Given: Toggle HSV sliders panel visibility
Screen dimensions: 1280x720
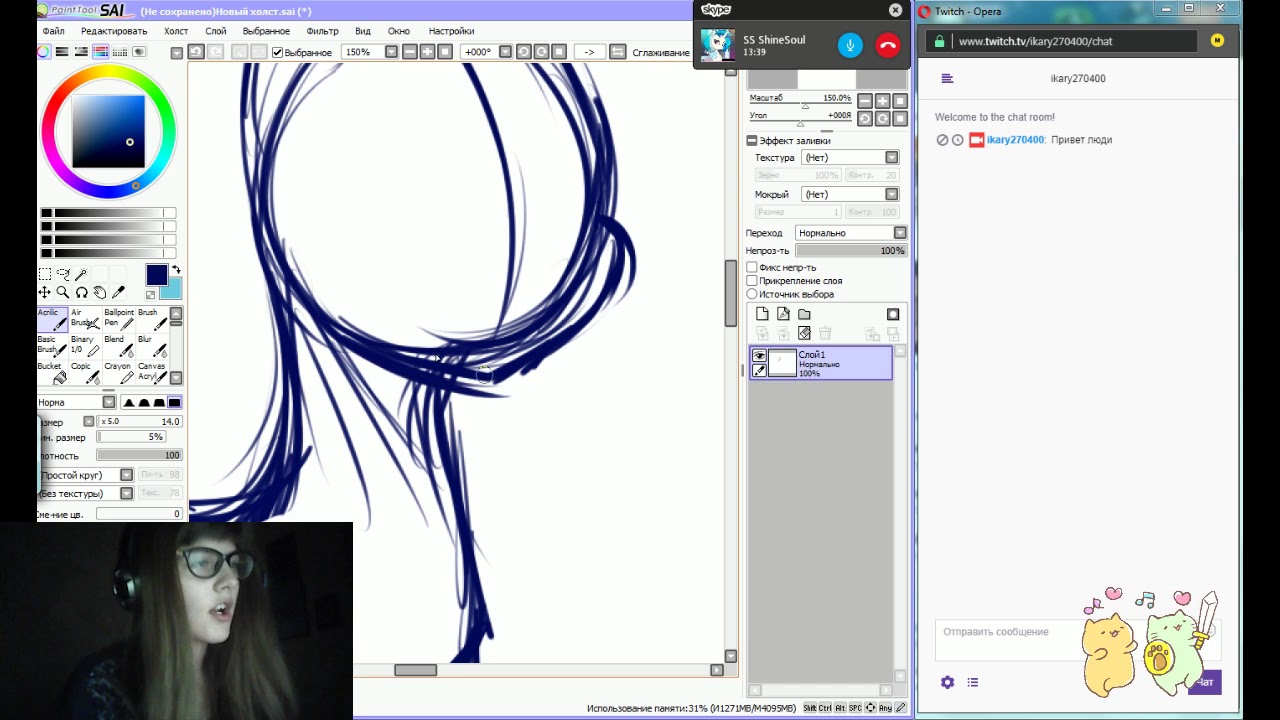Looking at the screenshot, I should (x=81, y=52).
